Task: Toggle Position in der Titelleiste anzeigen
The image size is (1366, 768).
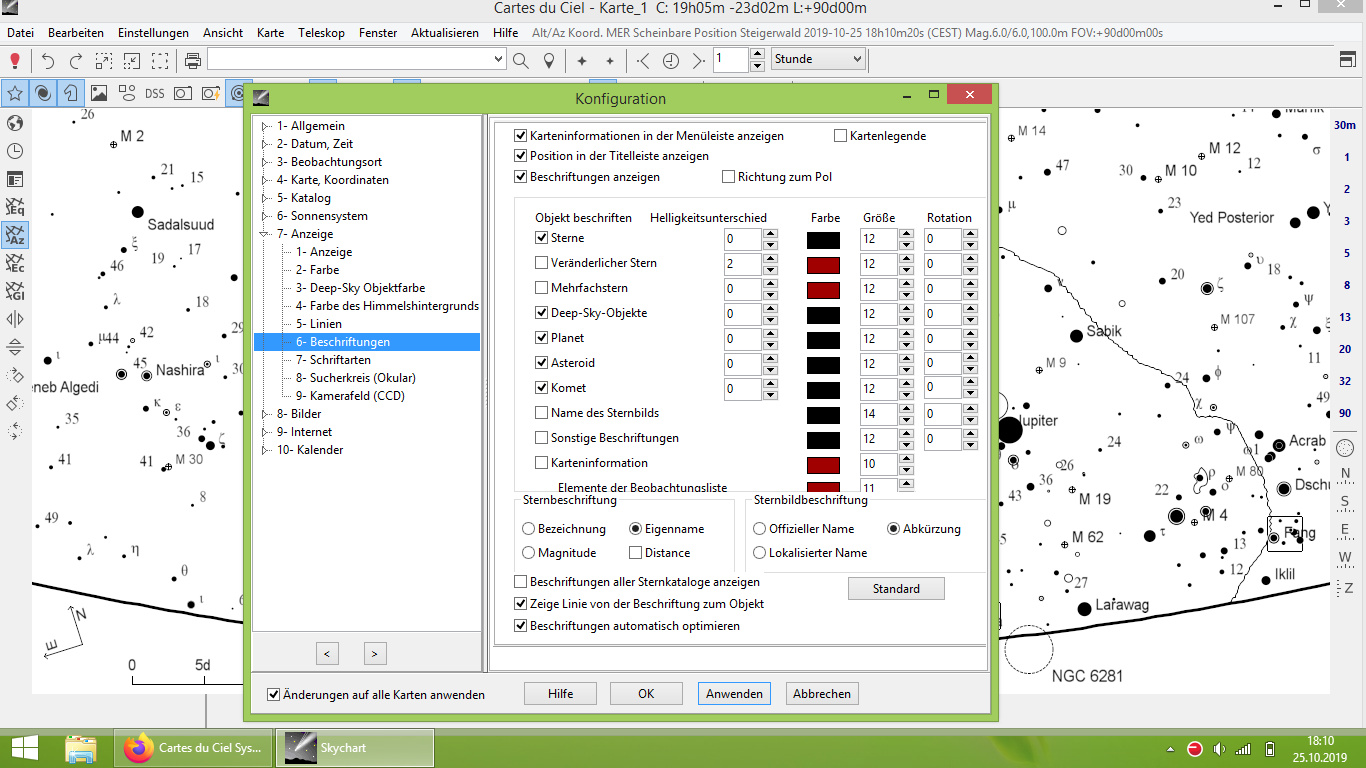Action: pos(520,156)
